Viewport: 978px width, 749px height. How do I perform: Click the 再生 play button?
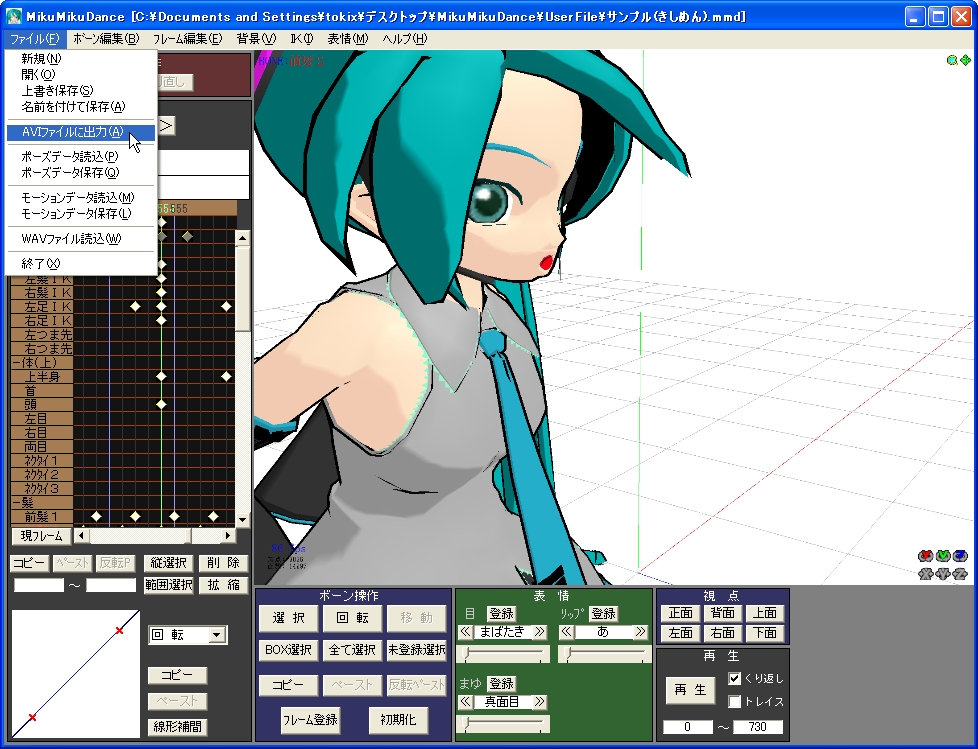[x=690, y=690]
